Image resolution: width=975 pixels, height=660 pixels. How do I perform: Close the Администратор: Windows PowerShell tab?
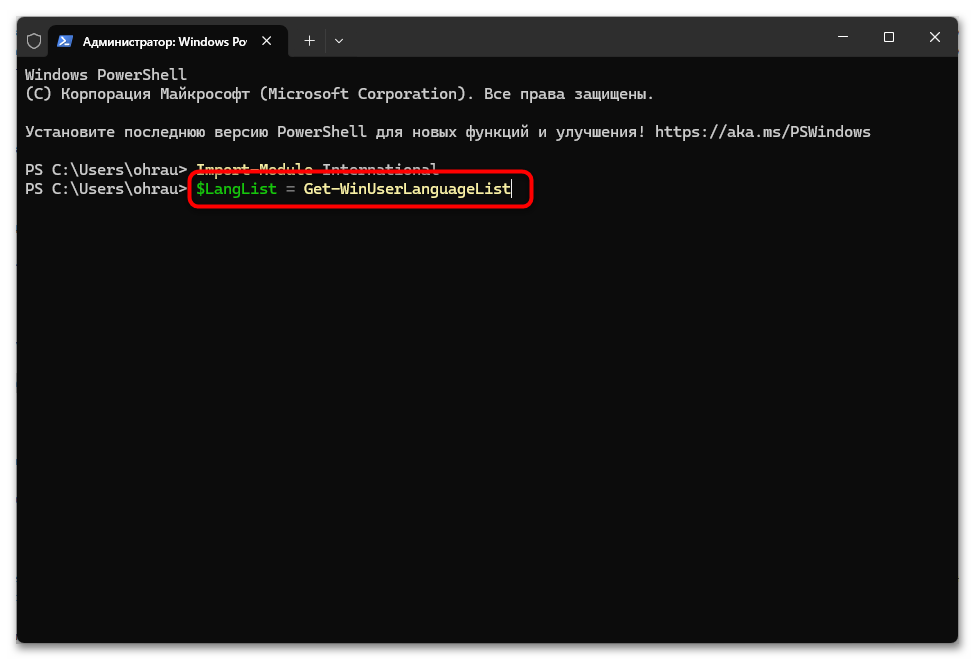(267, 41)
